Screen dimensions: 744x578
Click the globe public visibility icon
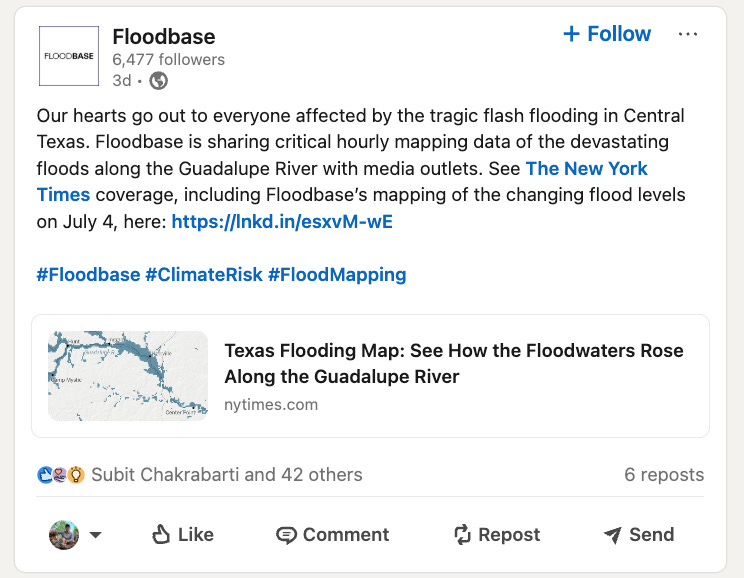(159, 81)
